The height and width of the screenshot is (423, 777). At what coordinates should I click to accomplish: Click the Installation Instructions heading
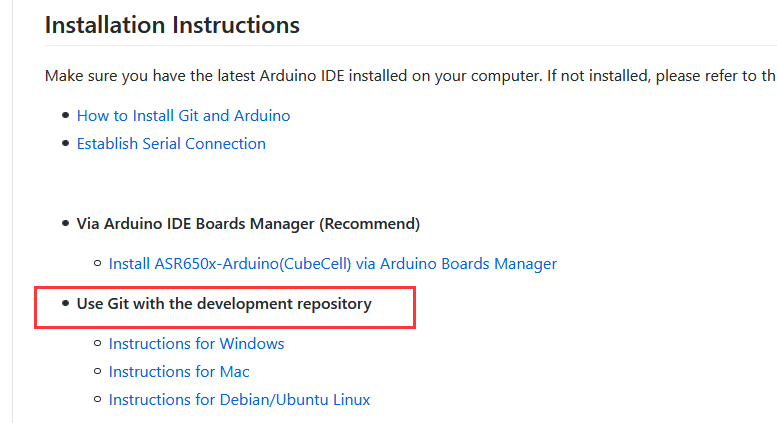172,25
